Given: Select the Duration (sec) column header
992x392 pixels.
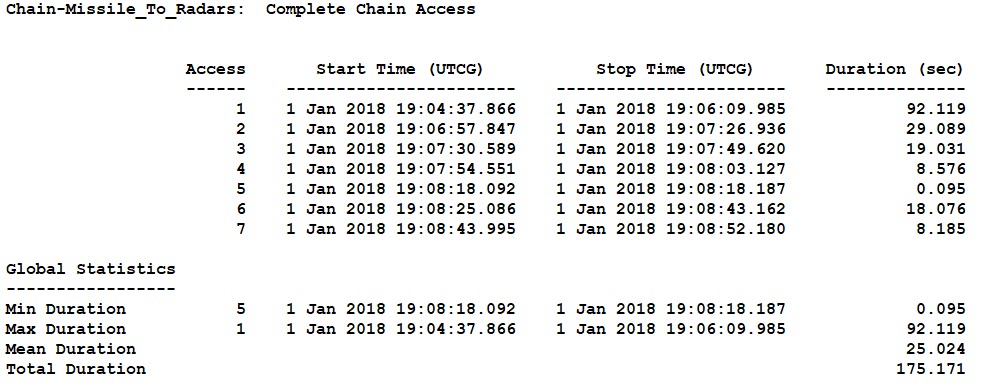Looking at the screenshot, I should 895,70.
